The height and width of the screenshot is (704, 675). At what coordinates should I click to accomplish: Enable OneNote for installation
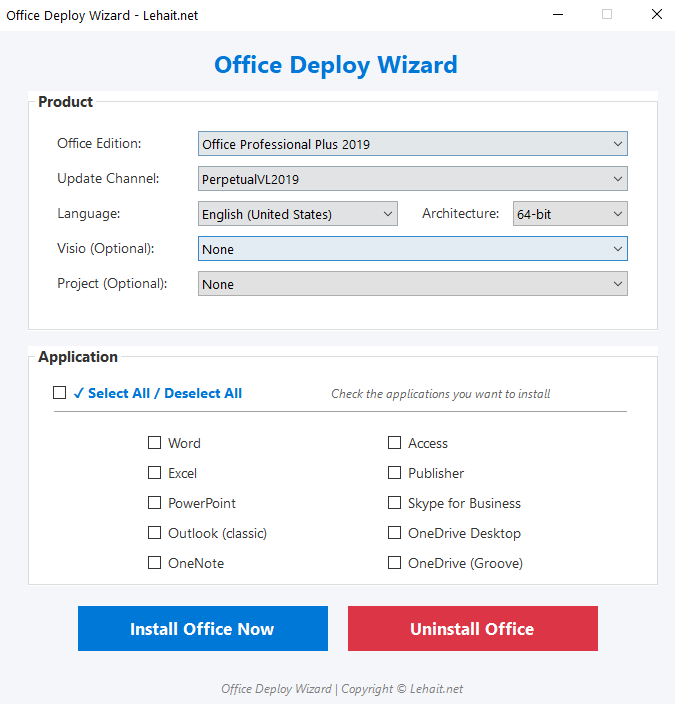[x=154, y=563]
